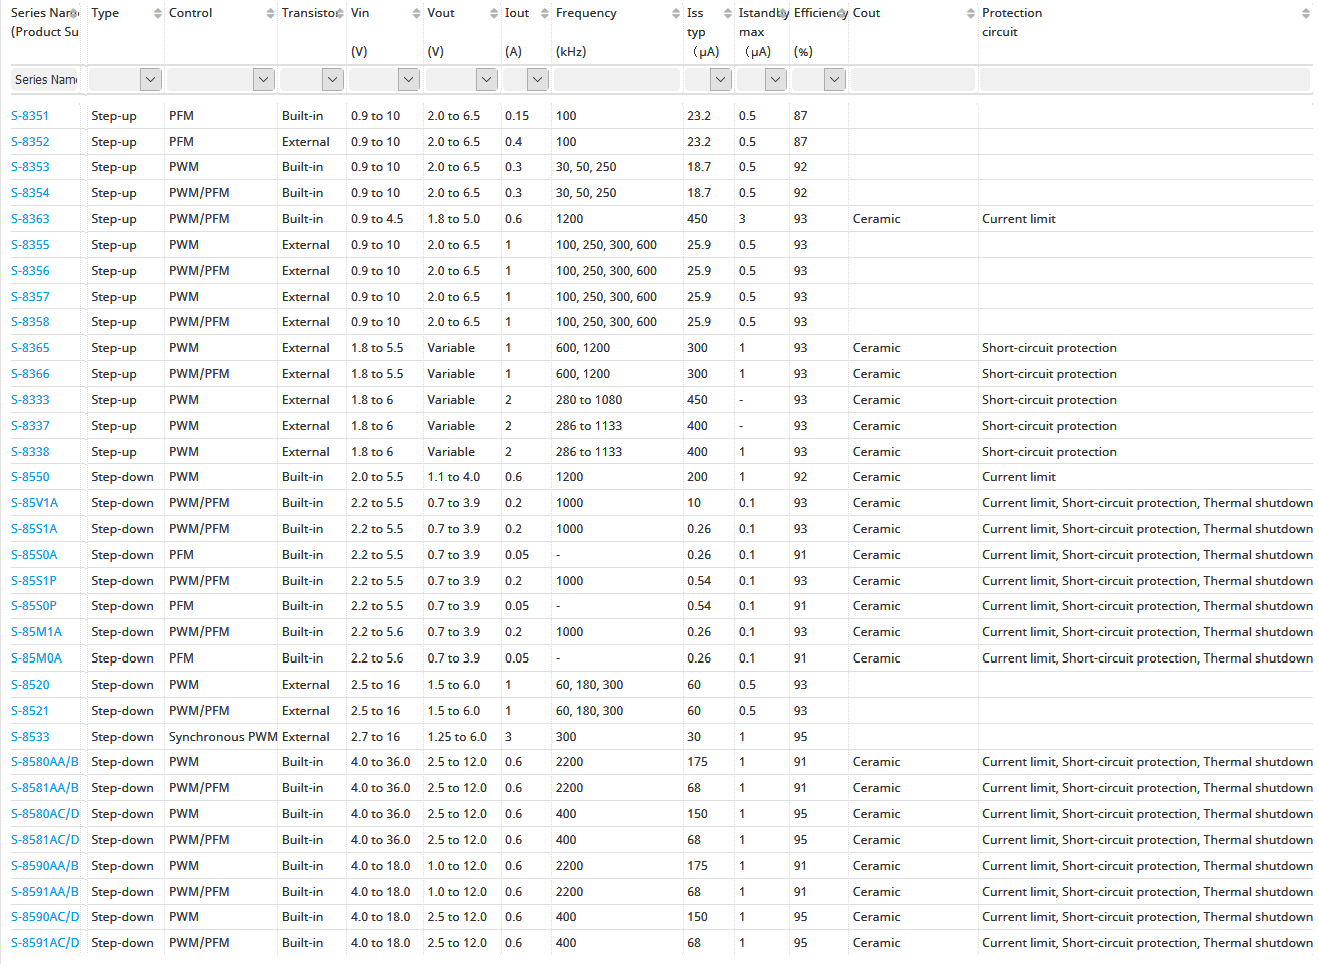Open the S-8352 product link
Image resolution: width=1319 pixels, height=967 pixels.
coord(30,142)
